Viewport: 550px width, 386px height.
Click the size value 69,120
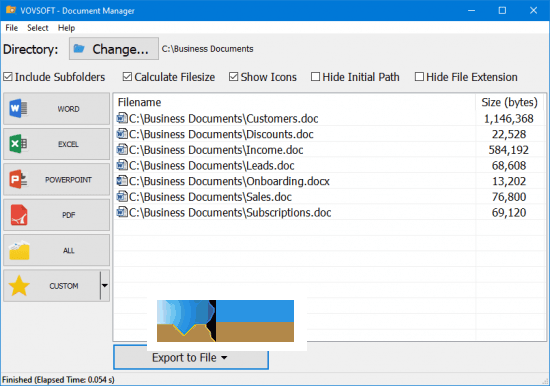click(509, 212)
